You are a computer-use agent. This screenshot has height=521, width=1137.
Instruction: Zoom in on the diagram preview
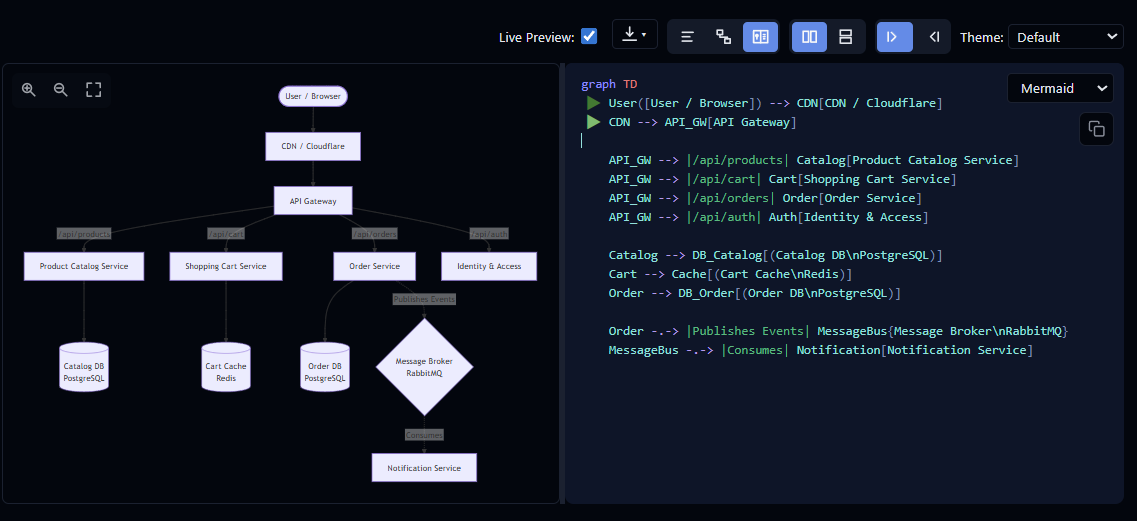tap(29, 90)
